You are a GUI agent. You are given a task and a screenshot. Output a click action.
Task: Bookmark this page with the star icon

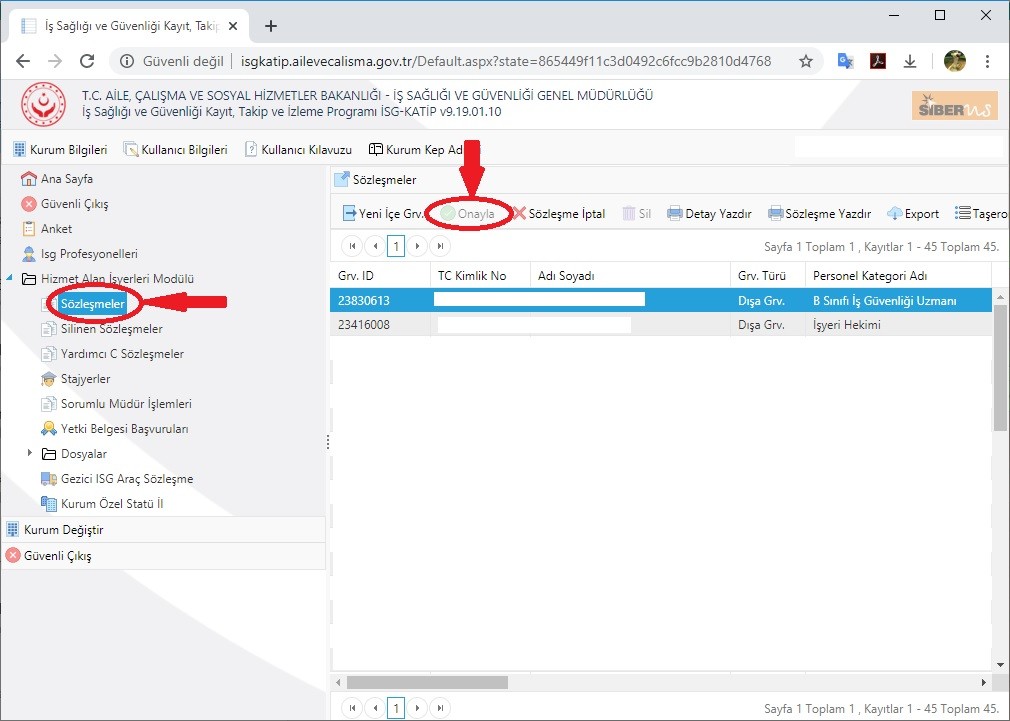pyautogui.click(x=806, y=61)
